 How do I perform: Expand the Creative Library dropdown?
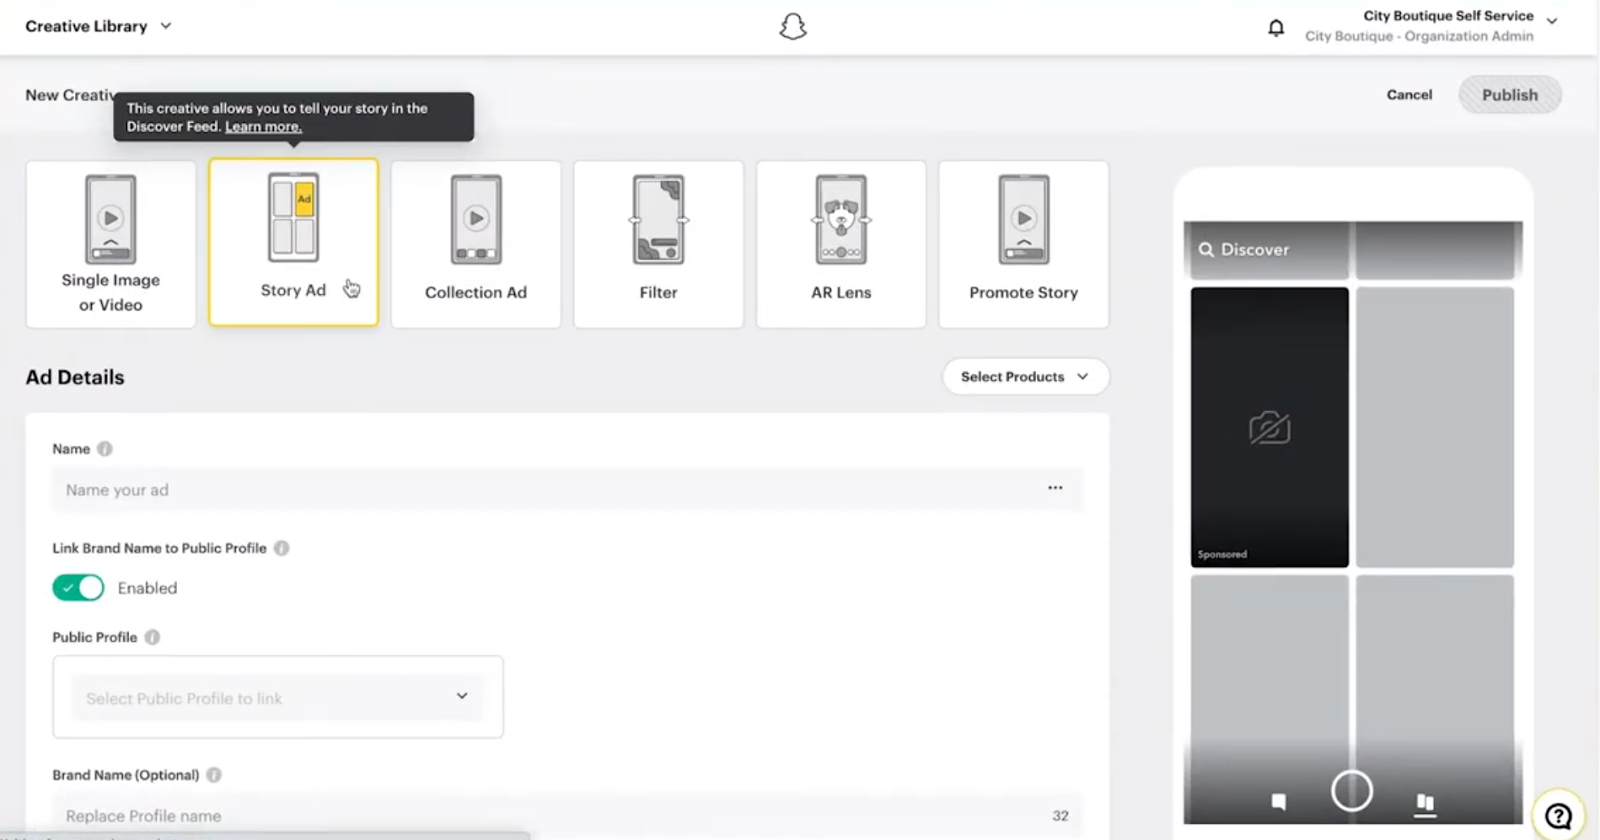[98, 26]
